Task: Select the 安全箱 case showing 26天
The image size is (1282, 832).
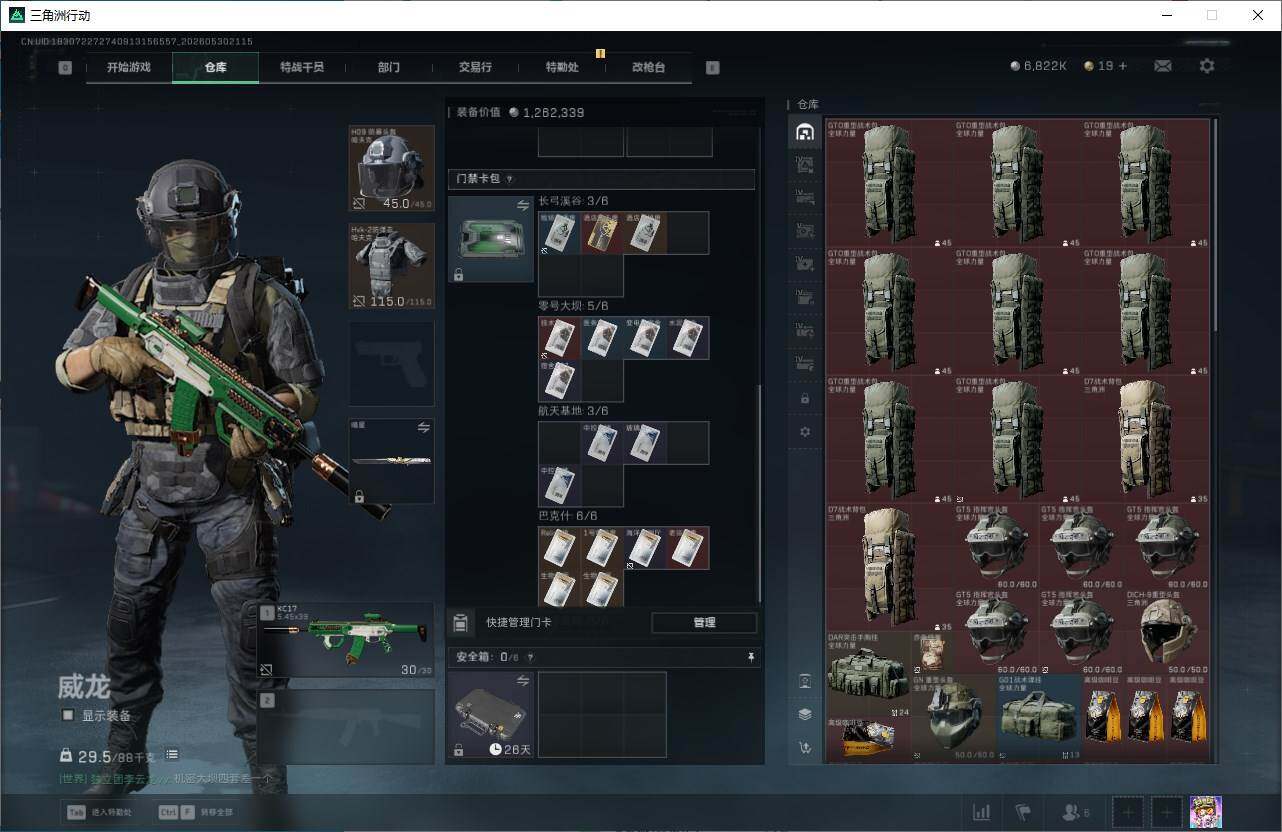Action: tap(490, 714)
